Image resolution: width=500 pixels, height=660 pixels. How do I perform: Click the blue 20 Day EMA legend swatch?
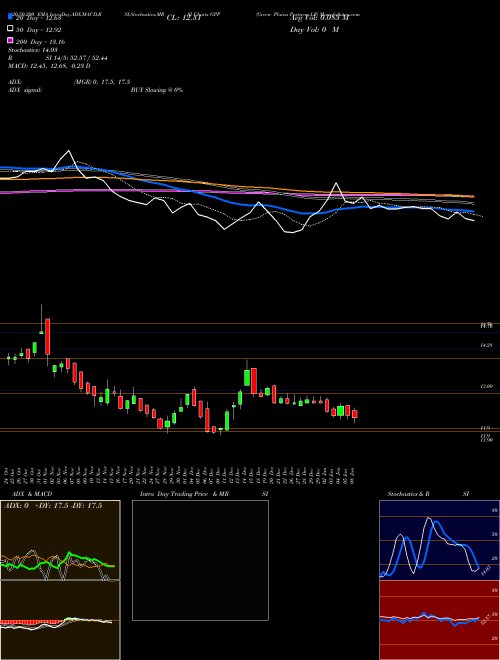tap(11, 17)
